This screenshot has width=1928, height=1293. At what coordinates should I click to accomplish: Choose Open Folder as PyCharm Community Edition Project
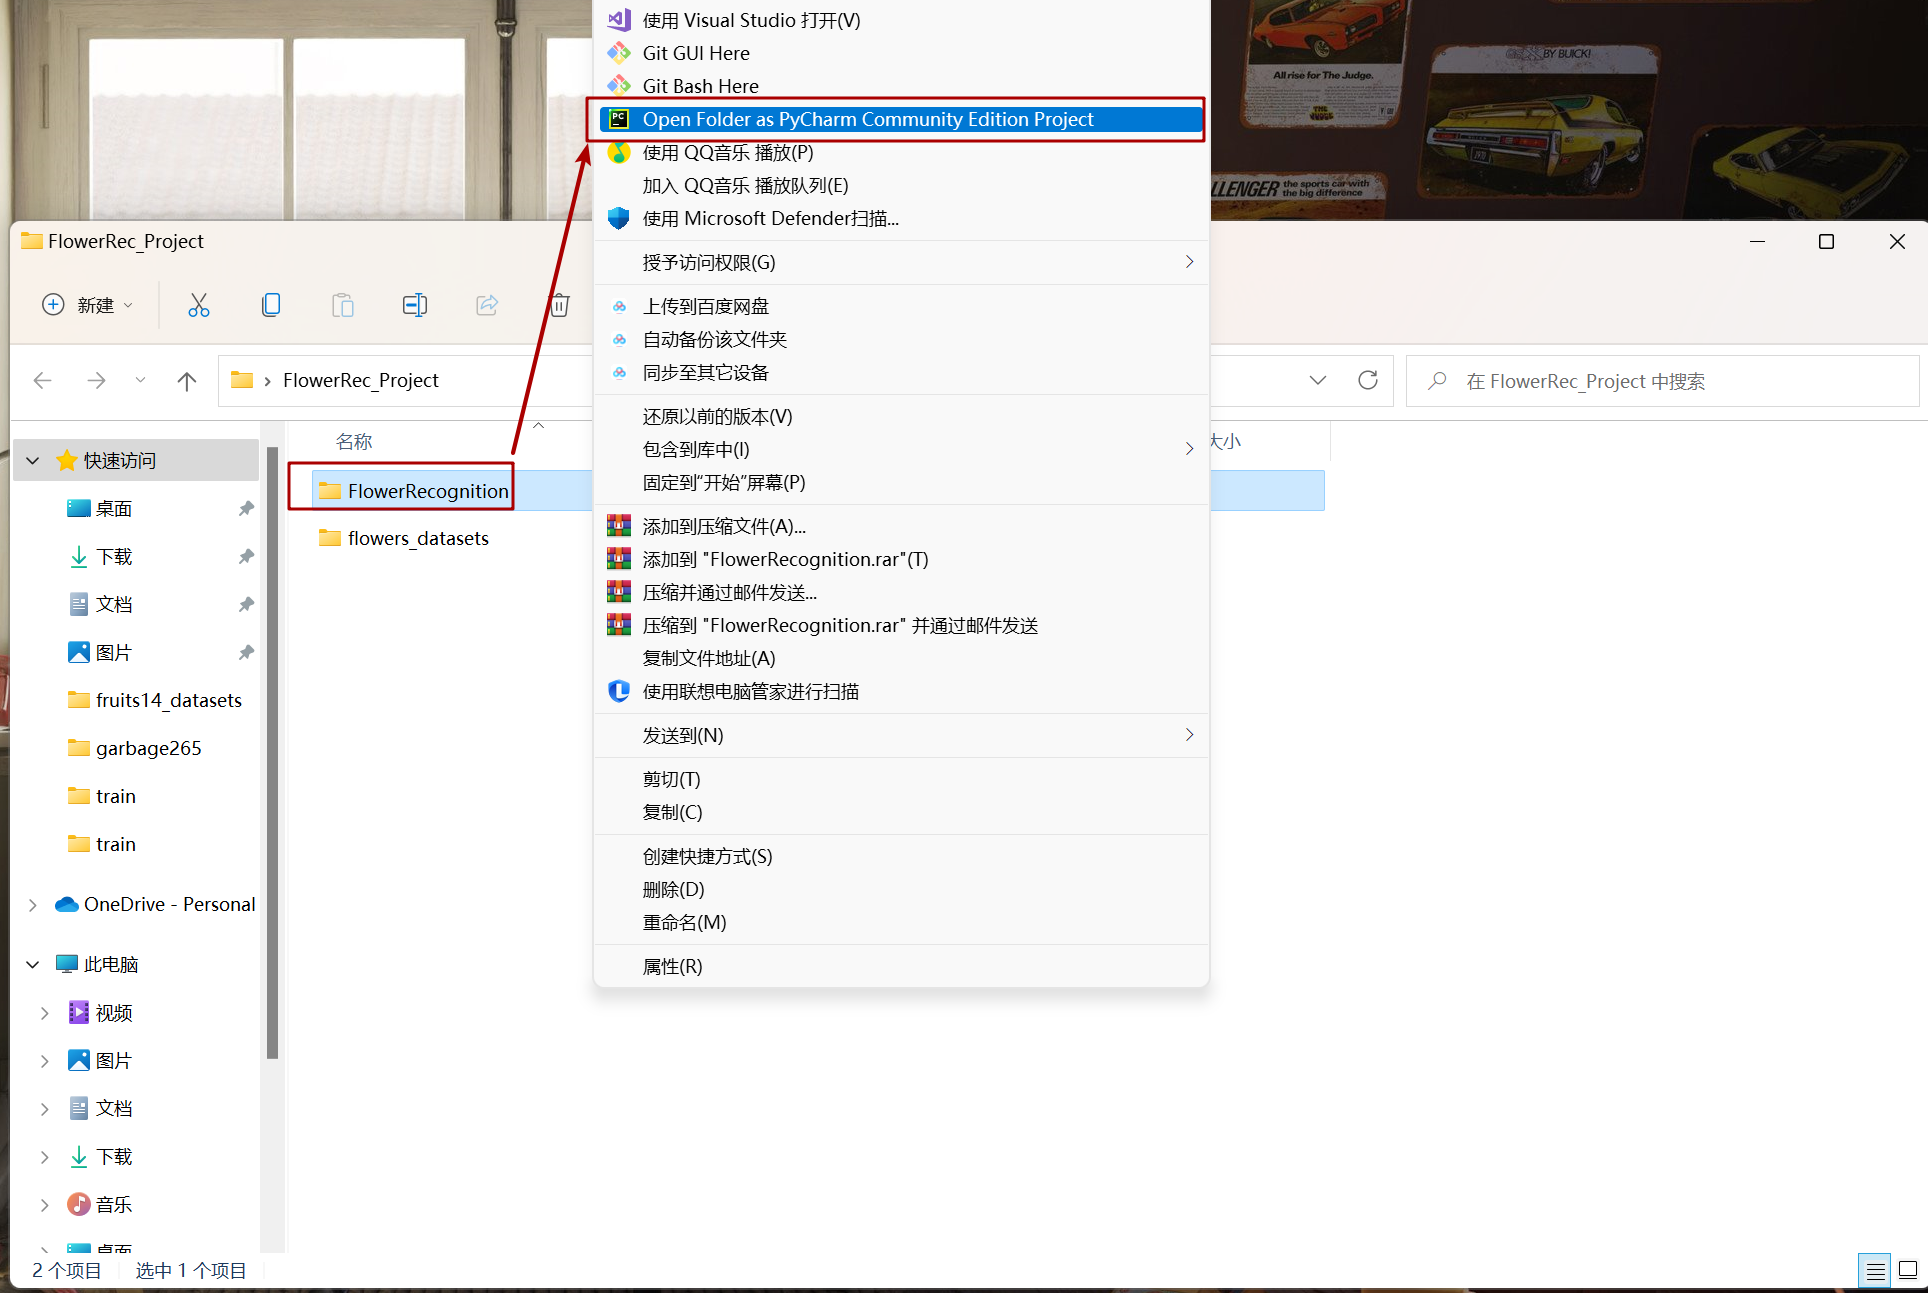[x=868, y=119]
